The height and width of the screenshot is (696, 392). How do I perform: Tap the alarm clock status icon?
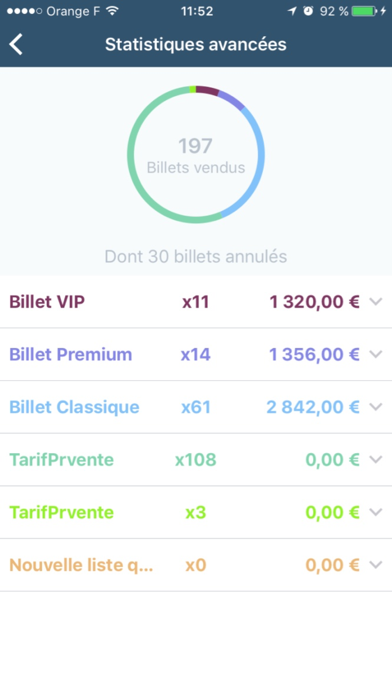tap(308, 11)
